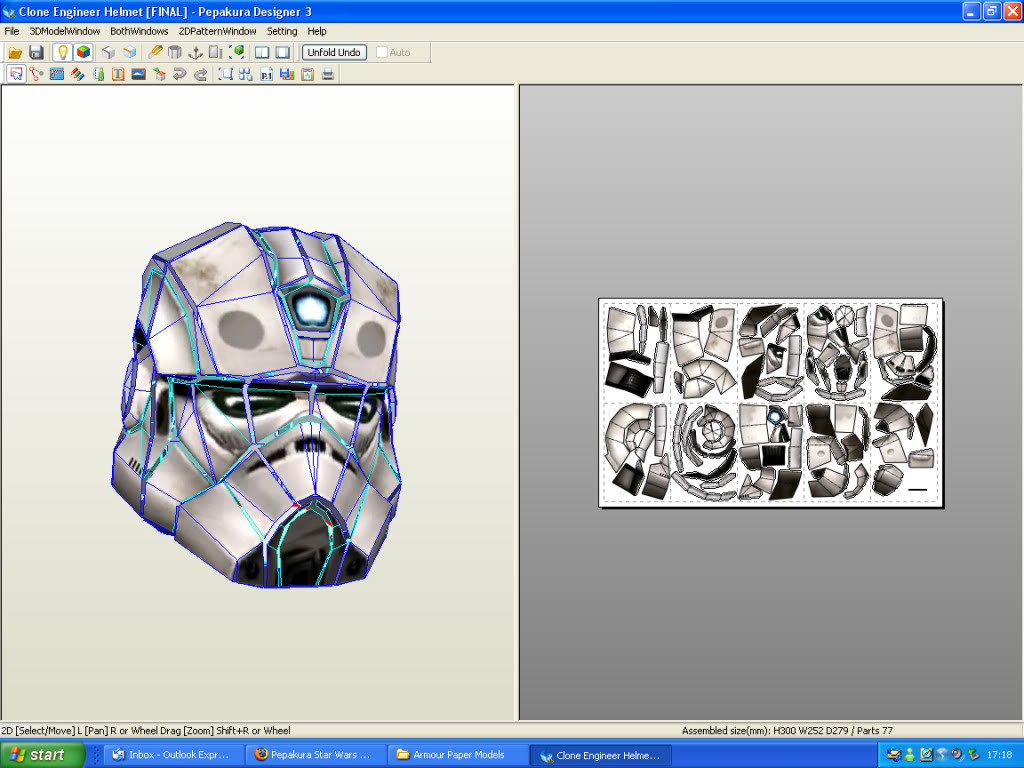Open a file with the folder icon
Screen dimensions: 1024x768
(16, 52)
